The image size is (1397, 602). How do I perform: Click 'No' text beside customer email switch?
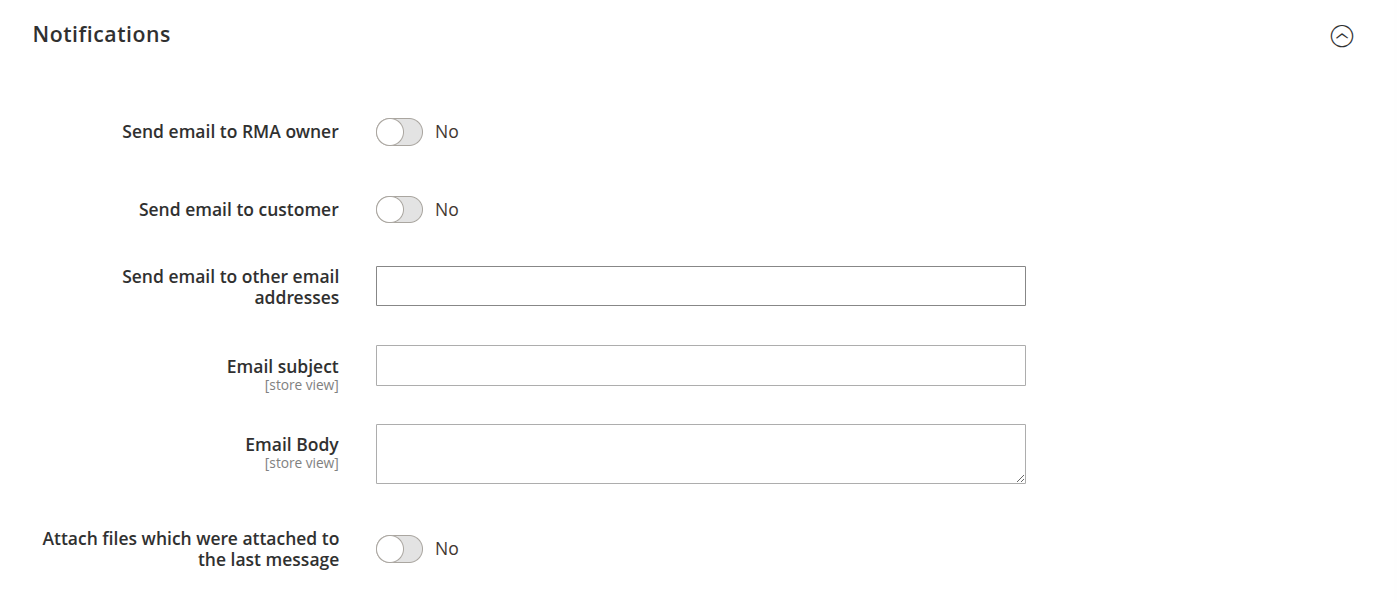coord(447,210)
